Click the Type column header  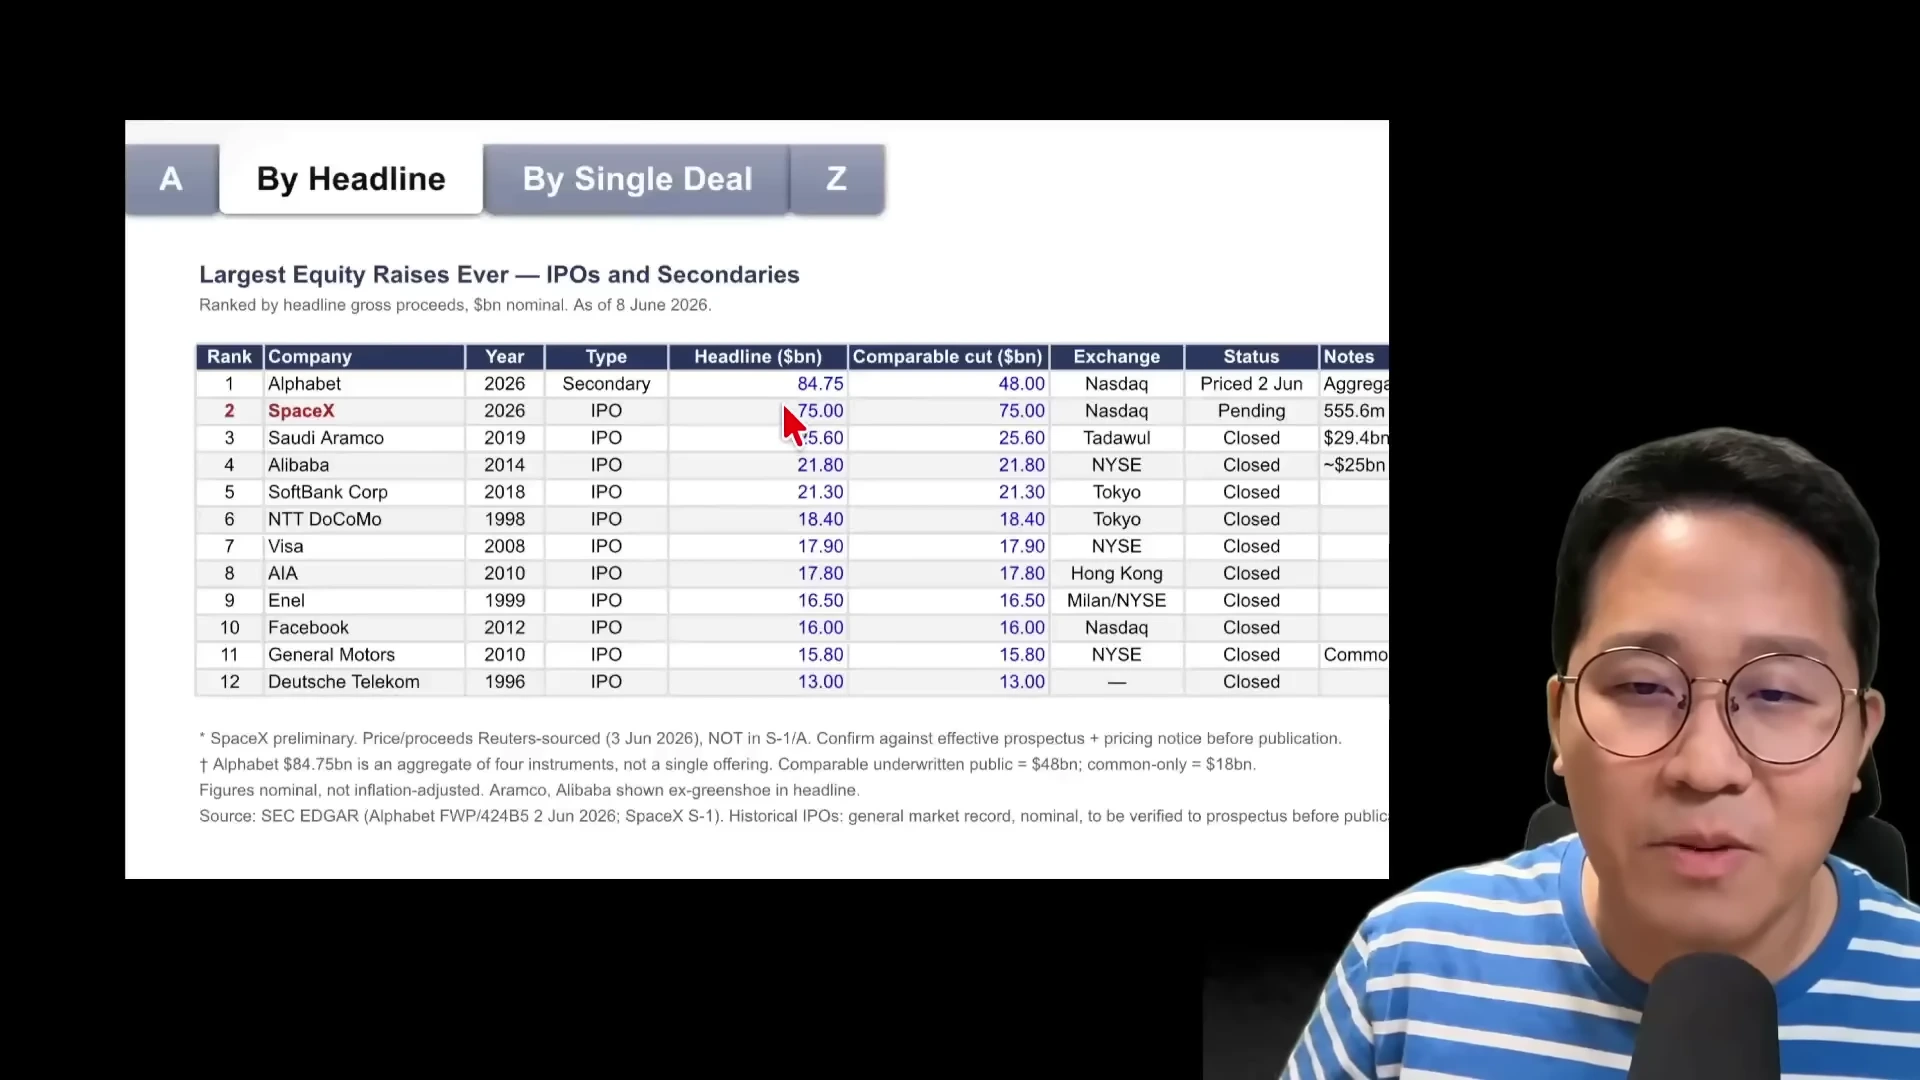pyautogui.click(x=606, y=357)
